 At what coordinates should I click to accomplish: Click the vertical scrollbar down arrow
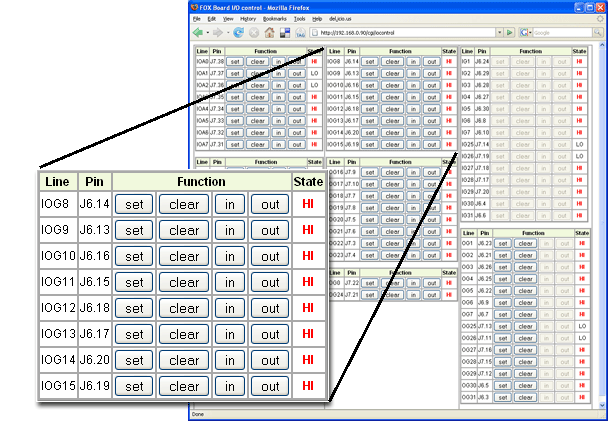pos(602,405)
